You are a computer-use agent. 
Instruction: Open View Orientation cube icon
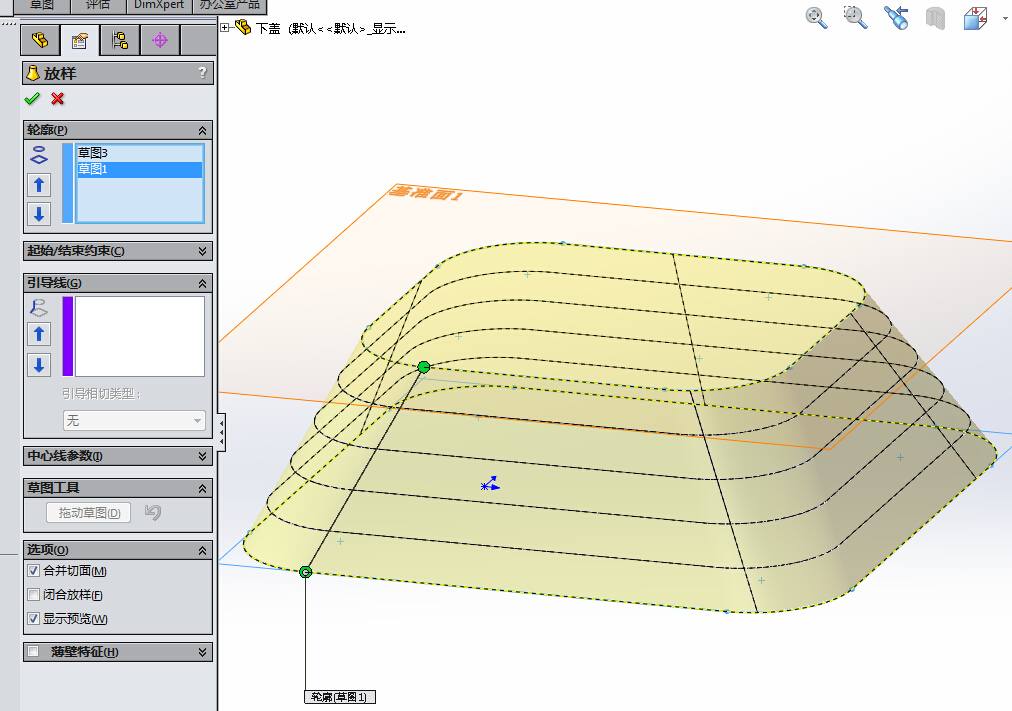click(x=975, y=18)
